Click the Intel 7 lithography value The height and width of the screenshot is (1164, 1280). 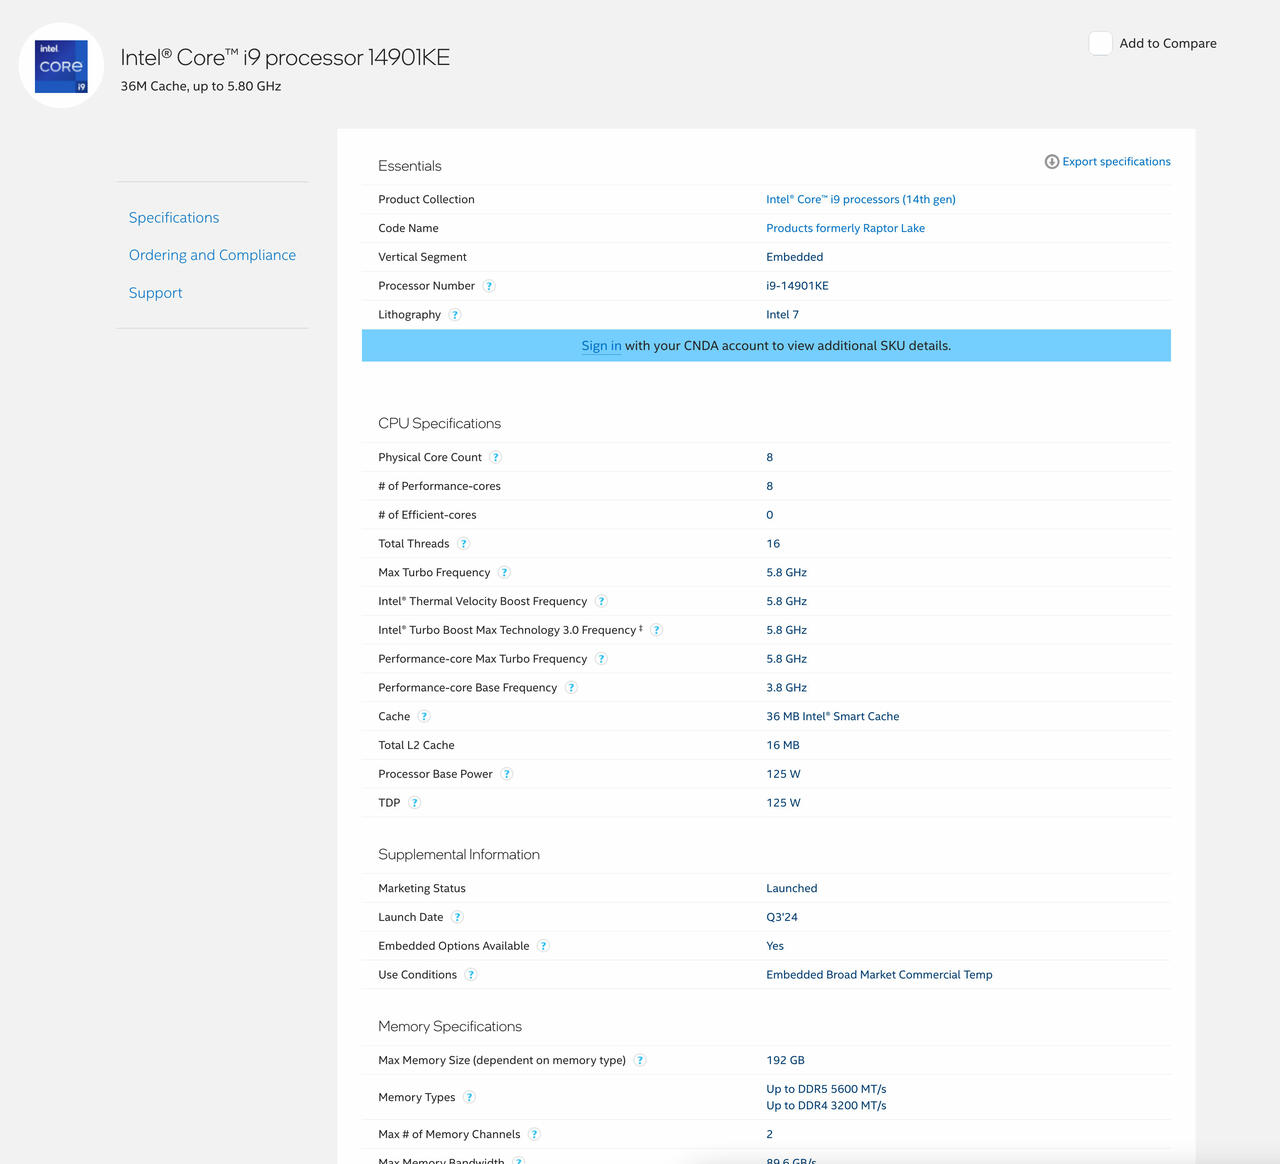tap(782, 315)
